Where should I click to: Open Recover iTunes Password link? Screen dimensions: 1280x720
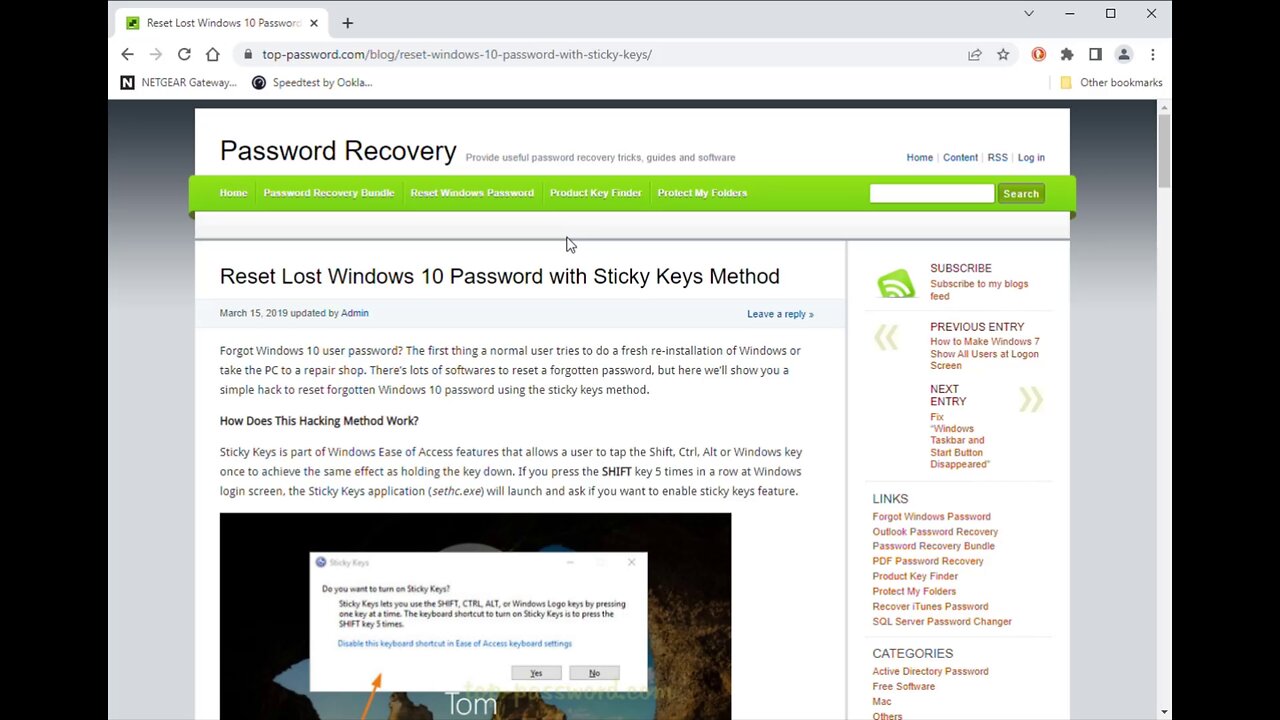(930, 606)
